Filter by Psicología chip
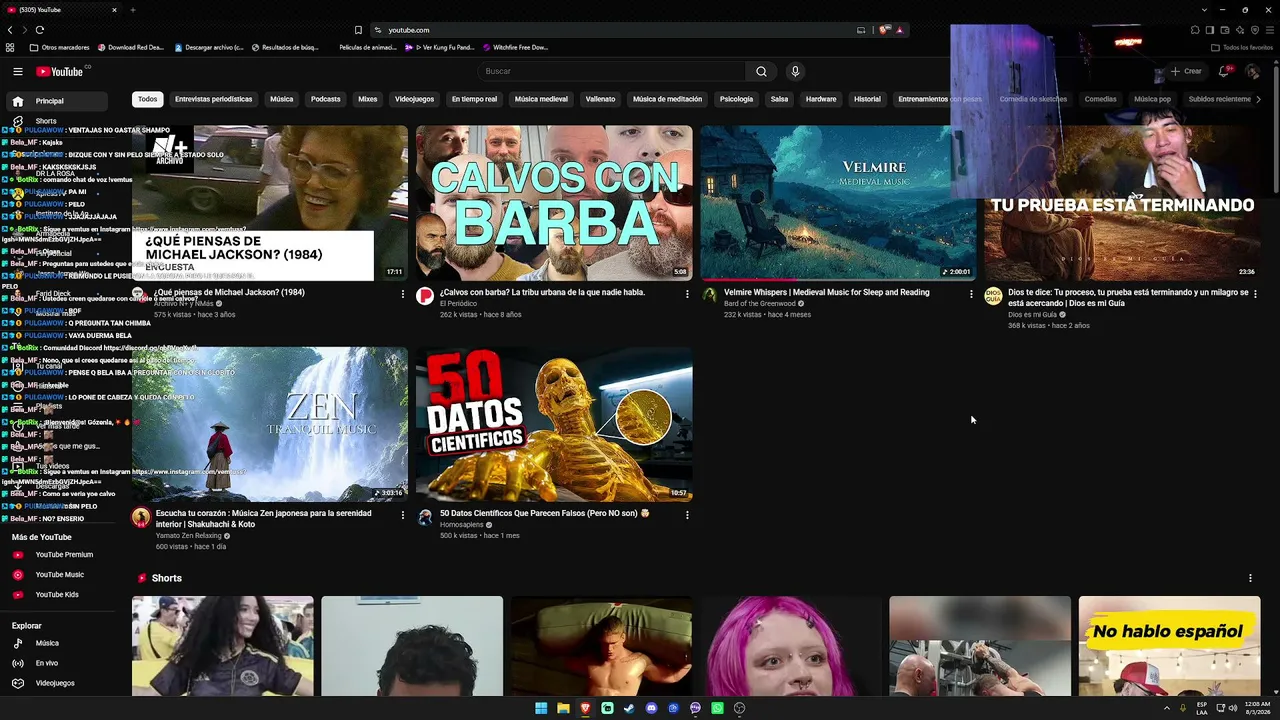The image size is (1280, 720). click(736, 99)
